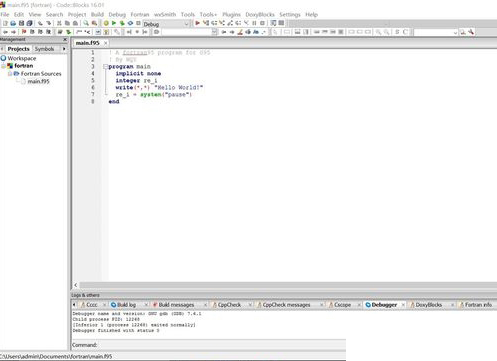Click the Step into debug icon
This screenshot has width=497, height=361.
tap(222, 23)
